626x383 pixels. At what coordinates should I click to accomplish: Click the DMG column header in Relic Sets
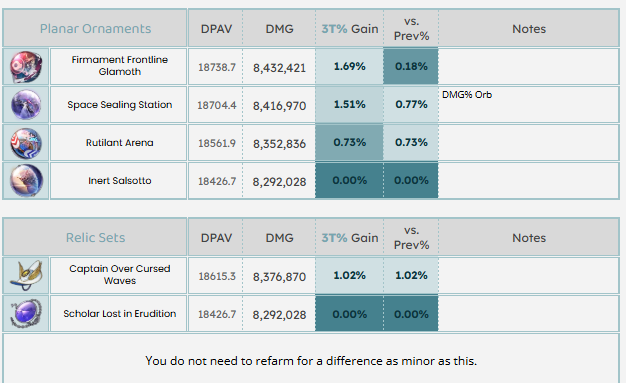pos(279,238)
